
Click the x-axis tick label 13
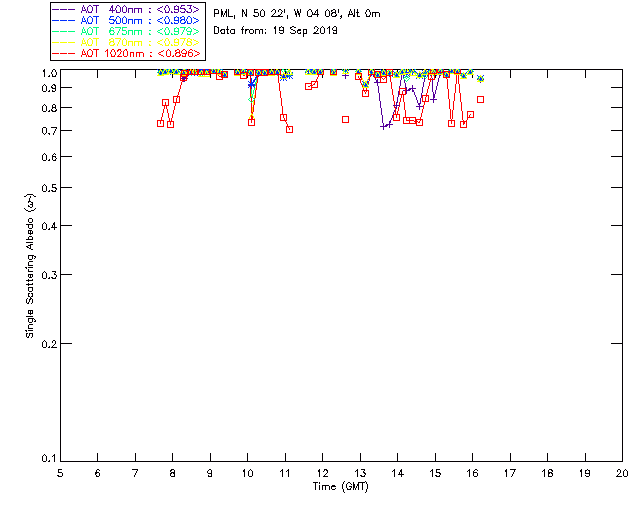360,473
